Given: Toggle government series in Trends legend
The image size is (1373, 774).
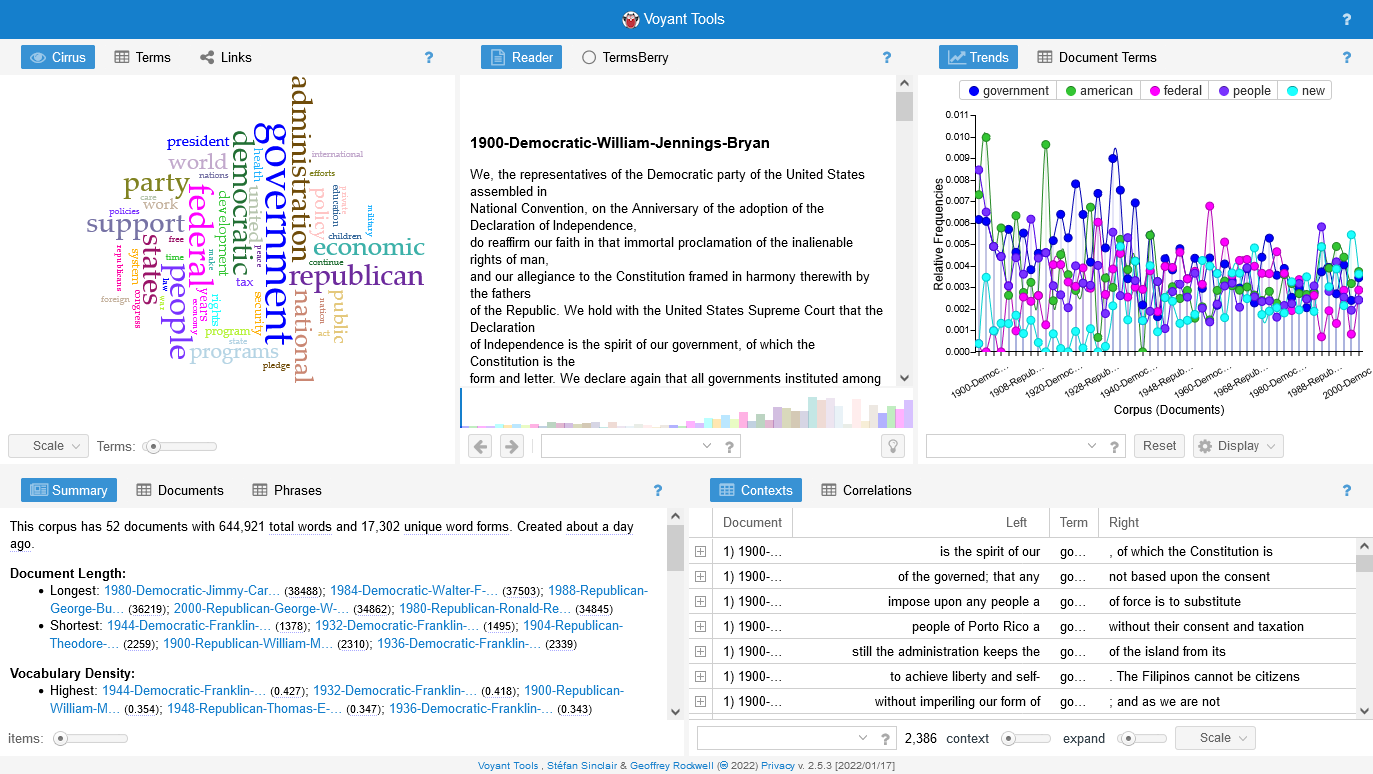Looking at the screenshot, I should 1008,90.
